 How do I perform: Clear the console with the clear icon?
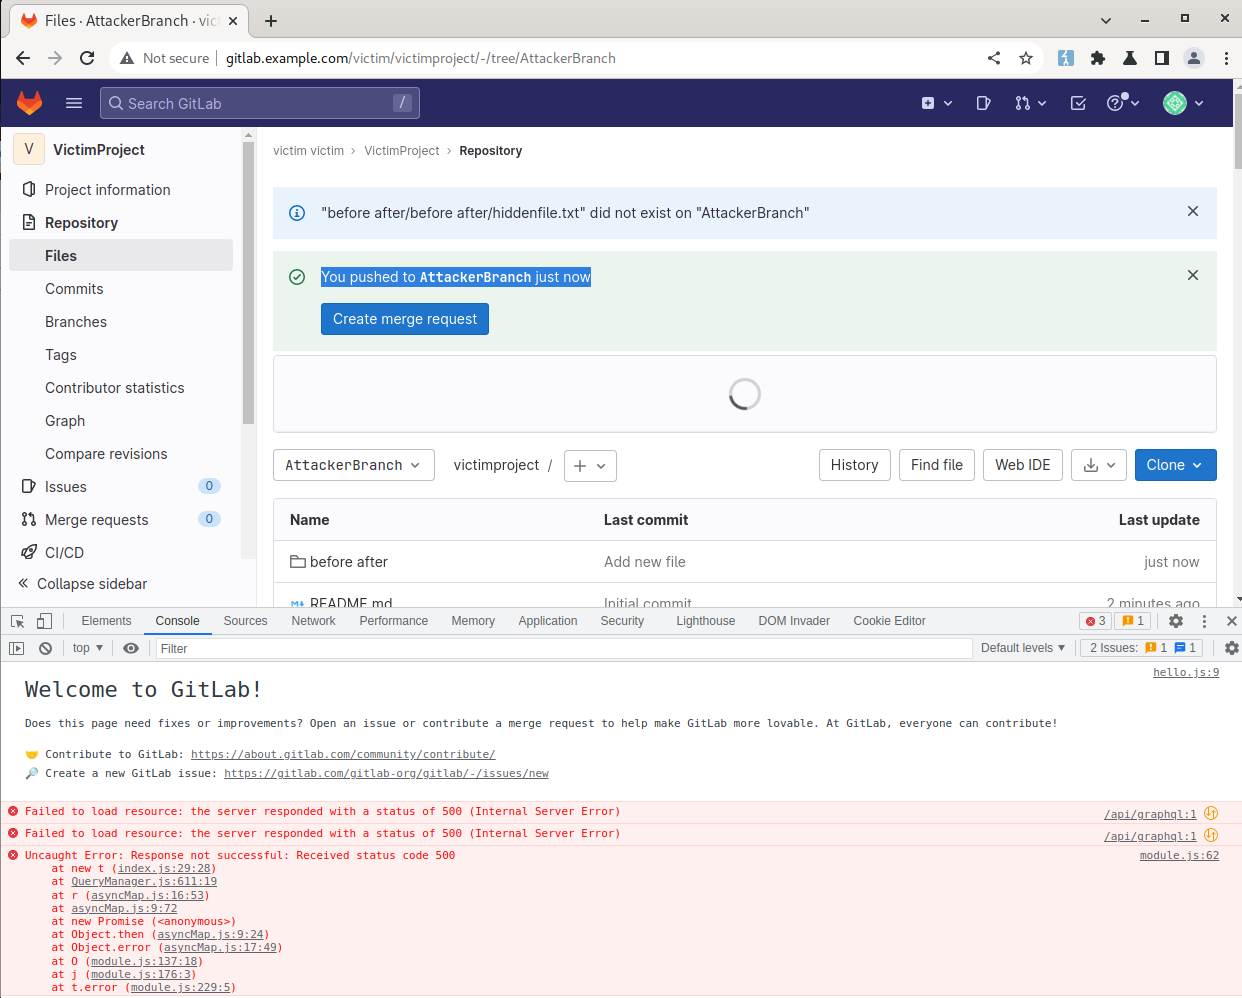point(45,648)
